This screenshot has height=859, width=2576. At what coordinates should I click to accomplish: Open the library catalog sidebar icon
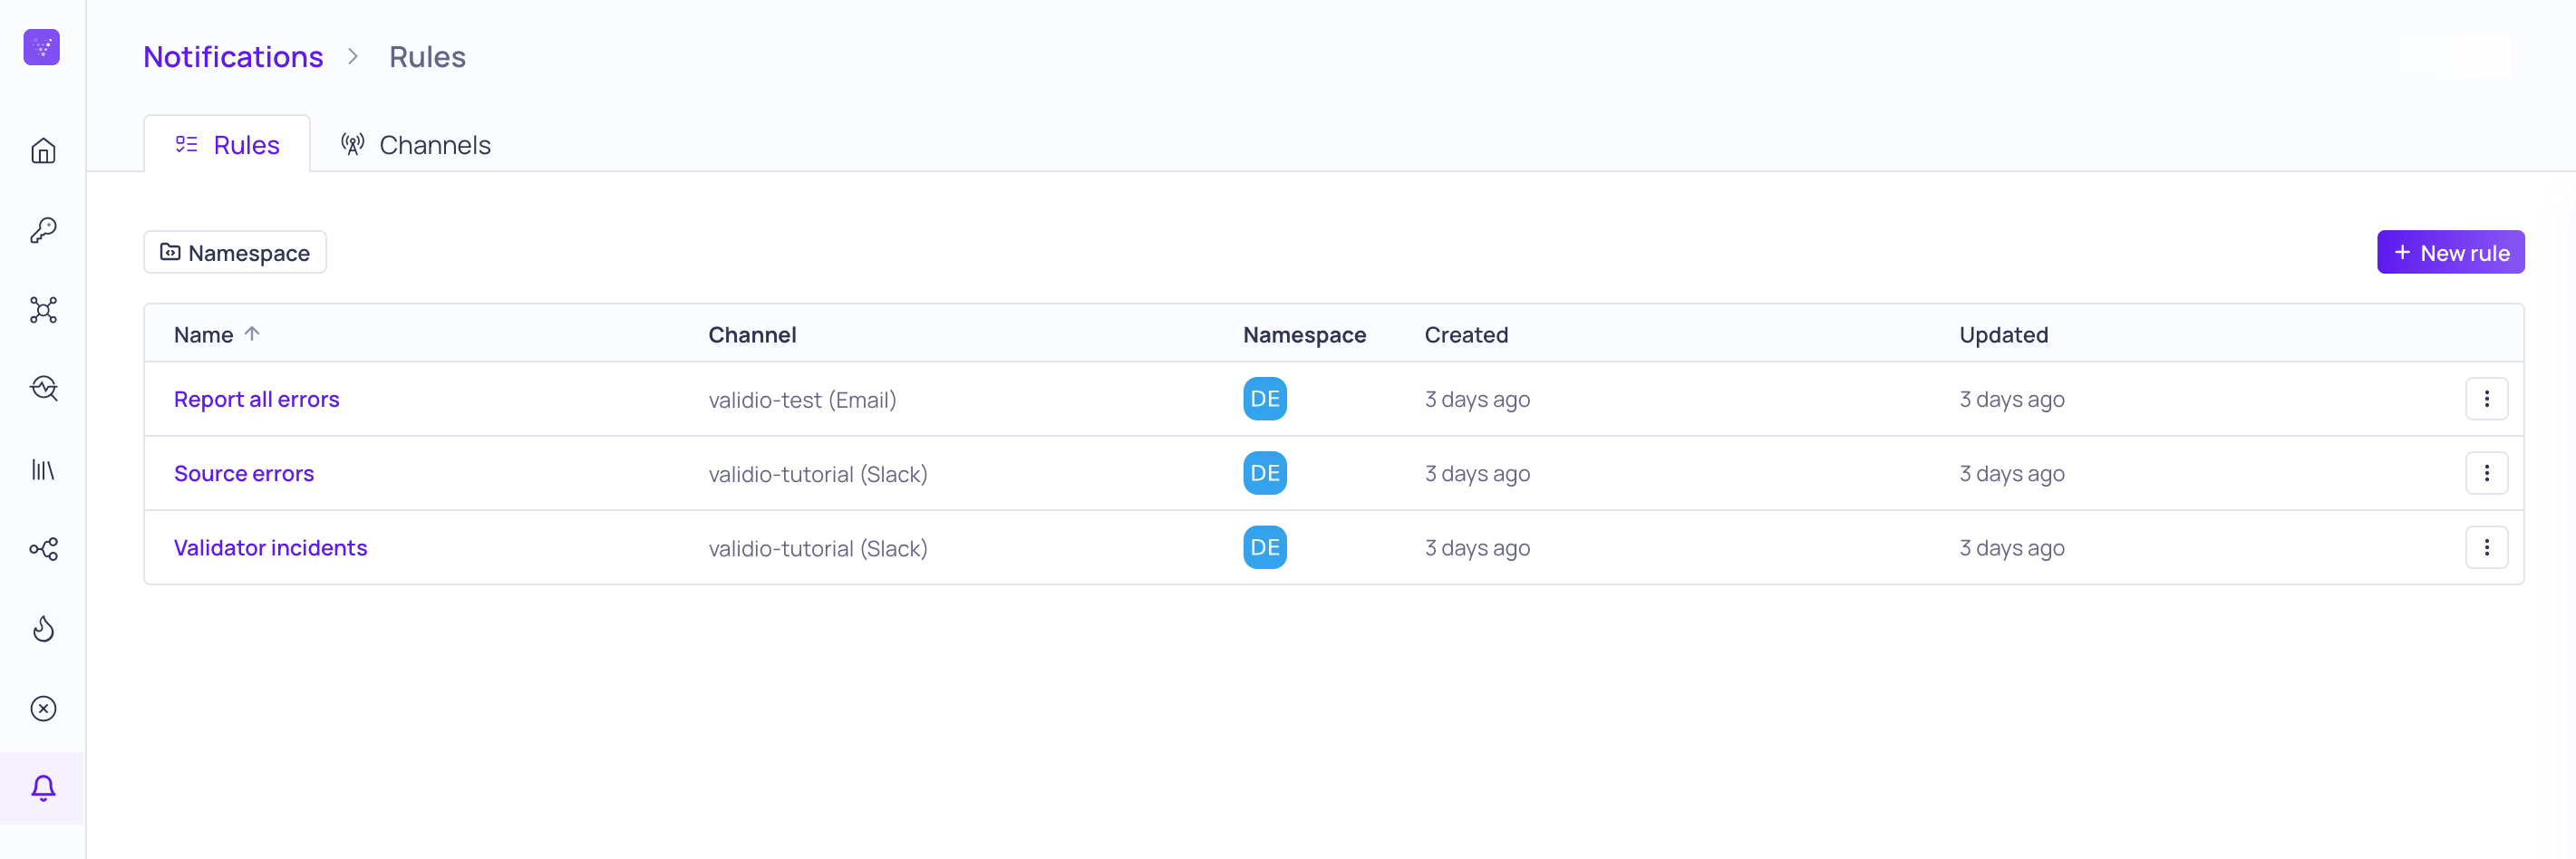click(x=43, y=469)
